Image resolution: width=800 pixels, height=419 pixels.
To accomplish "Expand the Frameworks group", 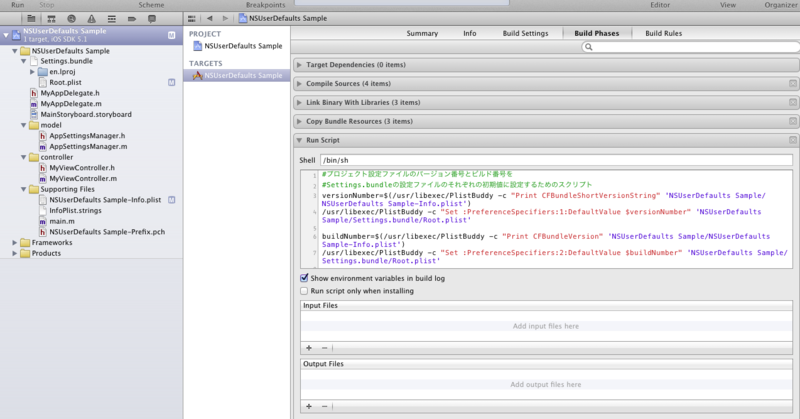I will [x=15, y=243].
